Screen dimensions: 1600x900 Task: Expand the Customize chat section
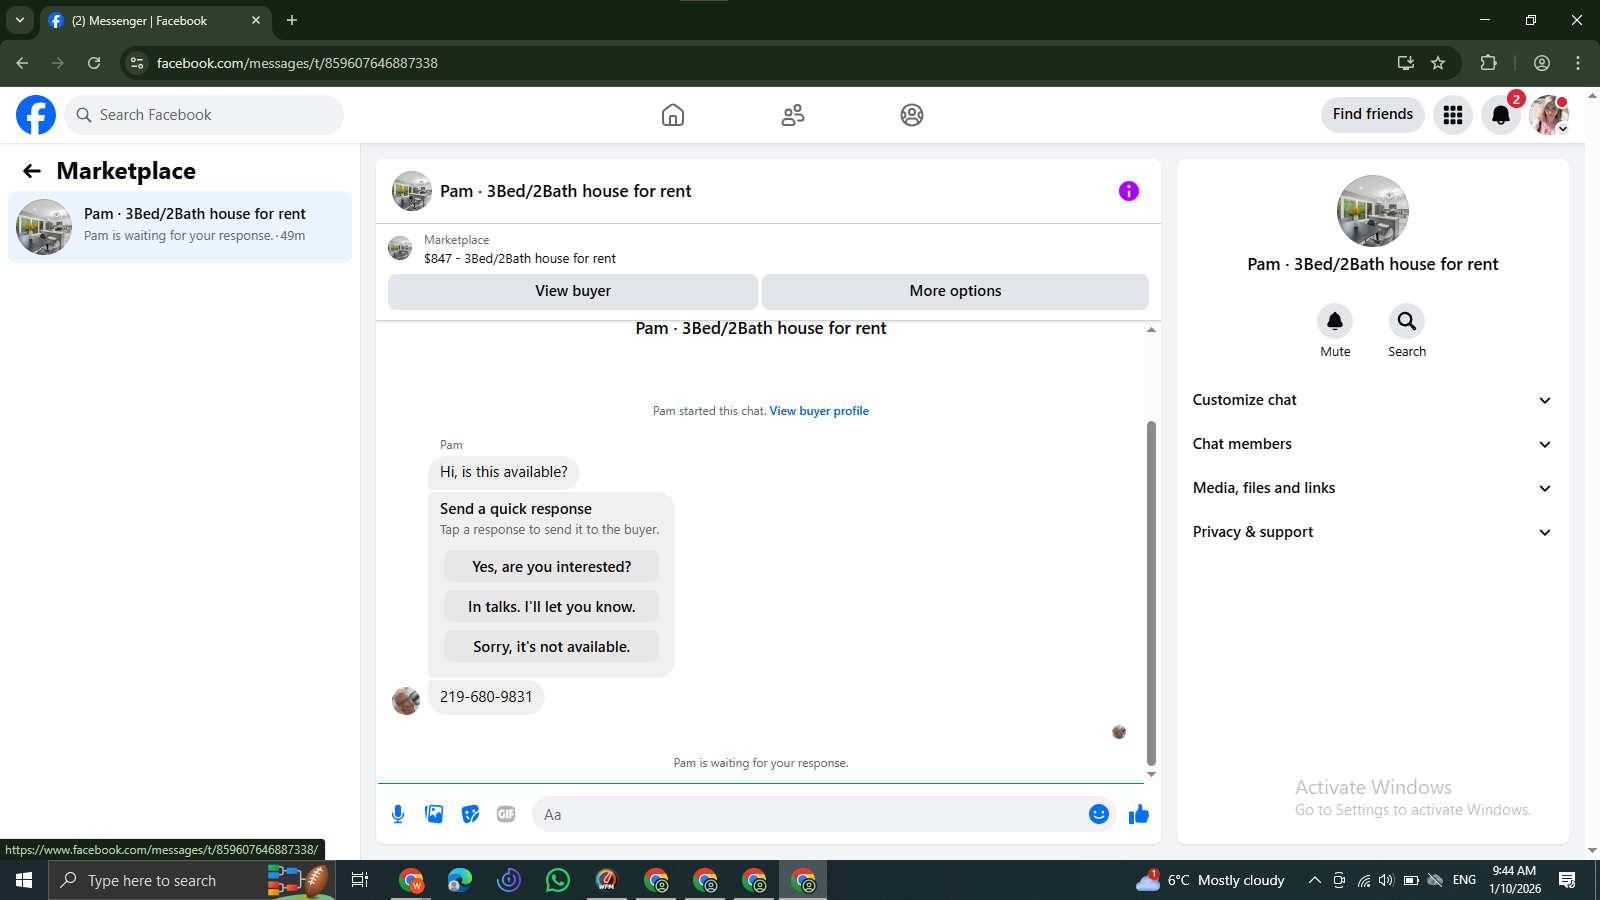click(x=1372, y=400)
